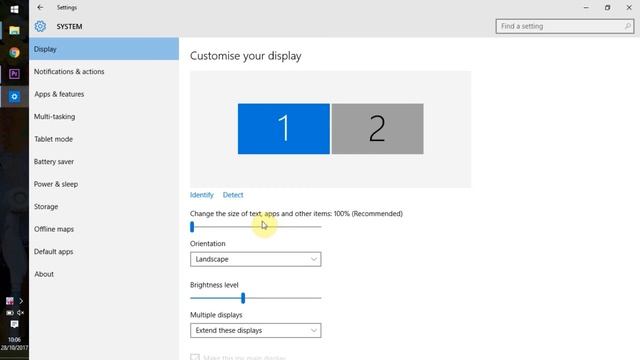Open the Multiple displays dropdown

pos(256,330)
